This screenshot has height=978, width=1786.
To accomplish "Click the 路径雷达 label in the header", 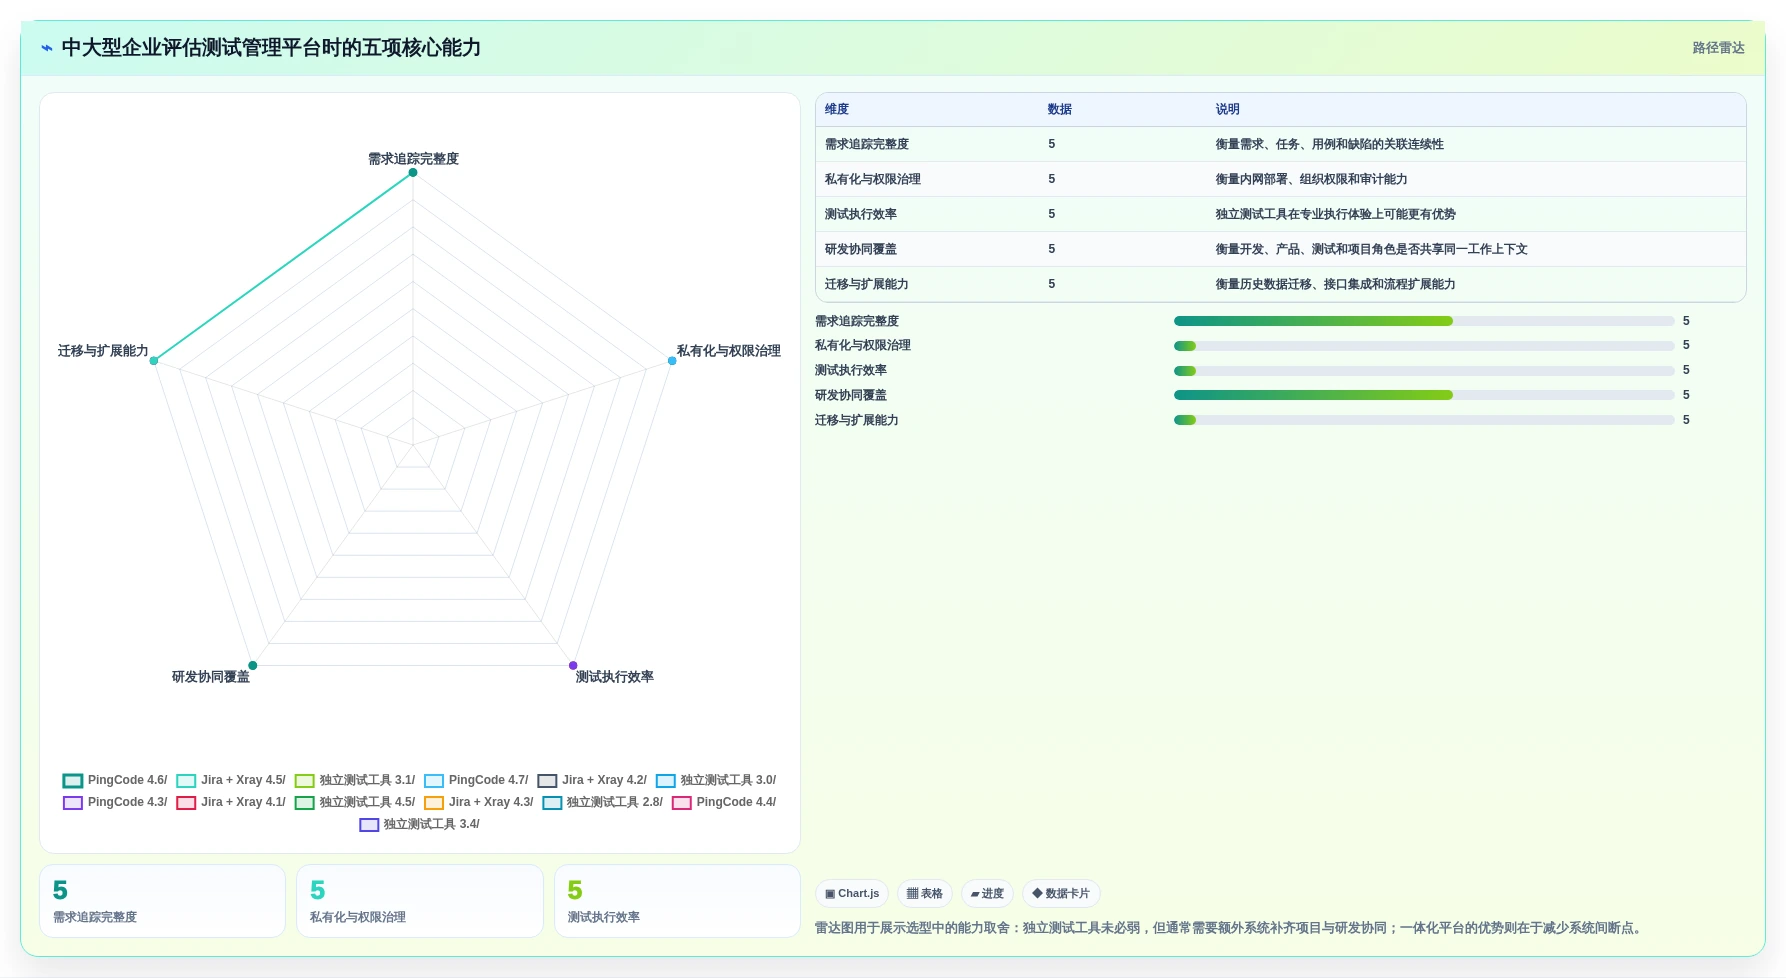I will pos(1718,48).
